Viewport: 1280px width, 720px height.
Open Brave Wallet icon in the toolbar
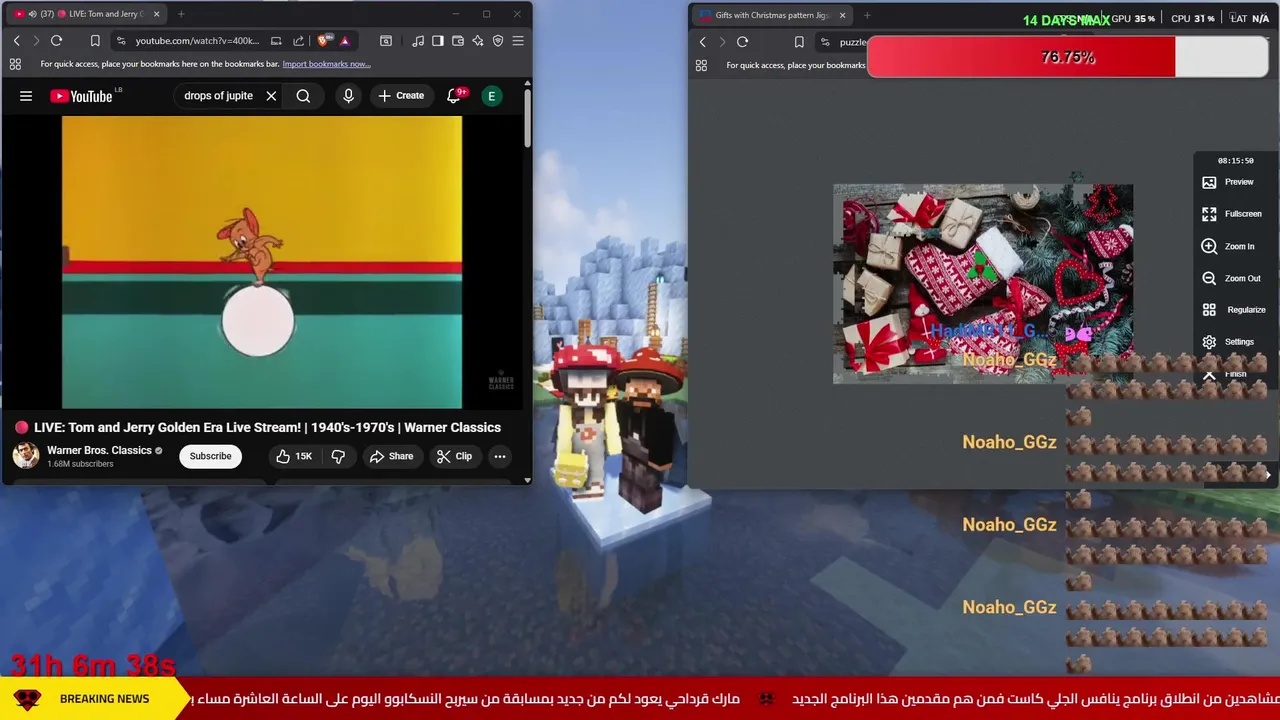[x=458, y=41]
